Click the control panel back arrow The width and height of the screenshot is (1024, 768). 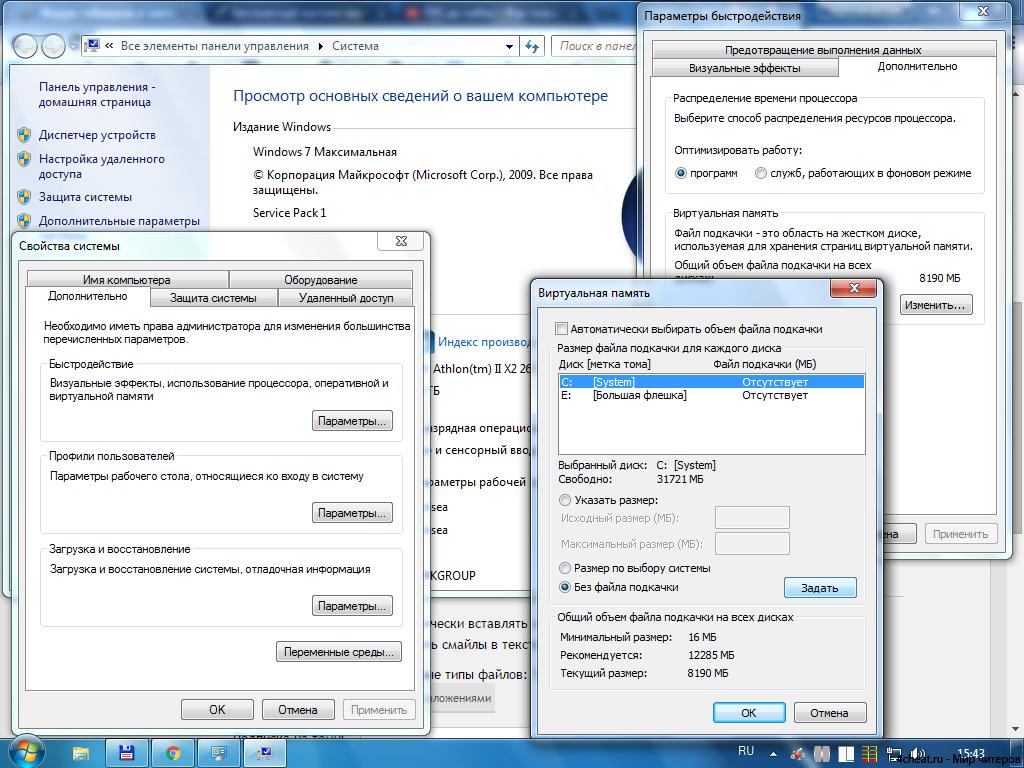coord(25,46)
